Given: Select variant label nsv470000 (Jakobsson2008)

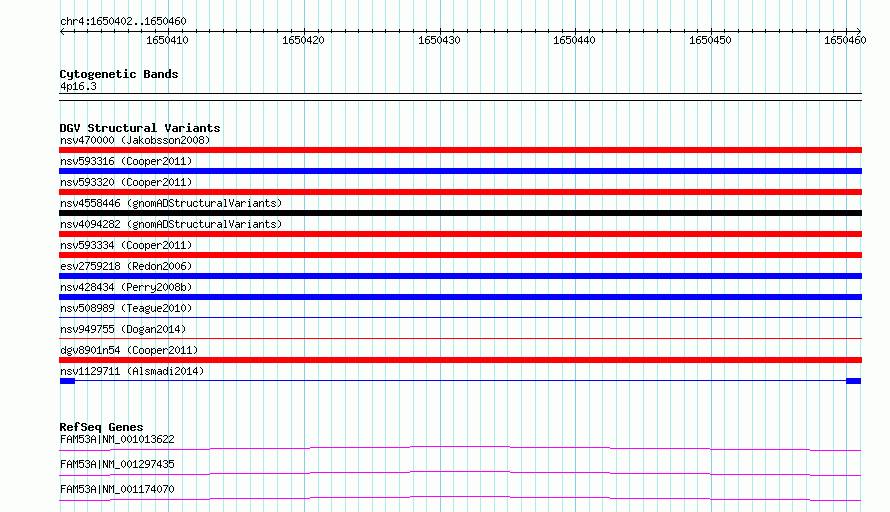Looking at the screenshot, I should (x=135, y=140).
